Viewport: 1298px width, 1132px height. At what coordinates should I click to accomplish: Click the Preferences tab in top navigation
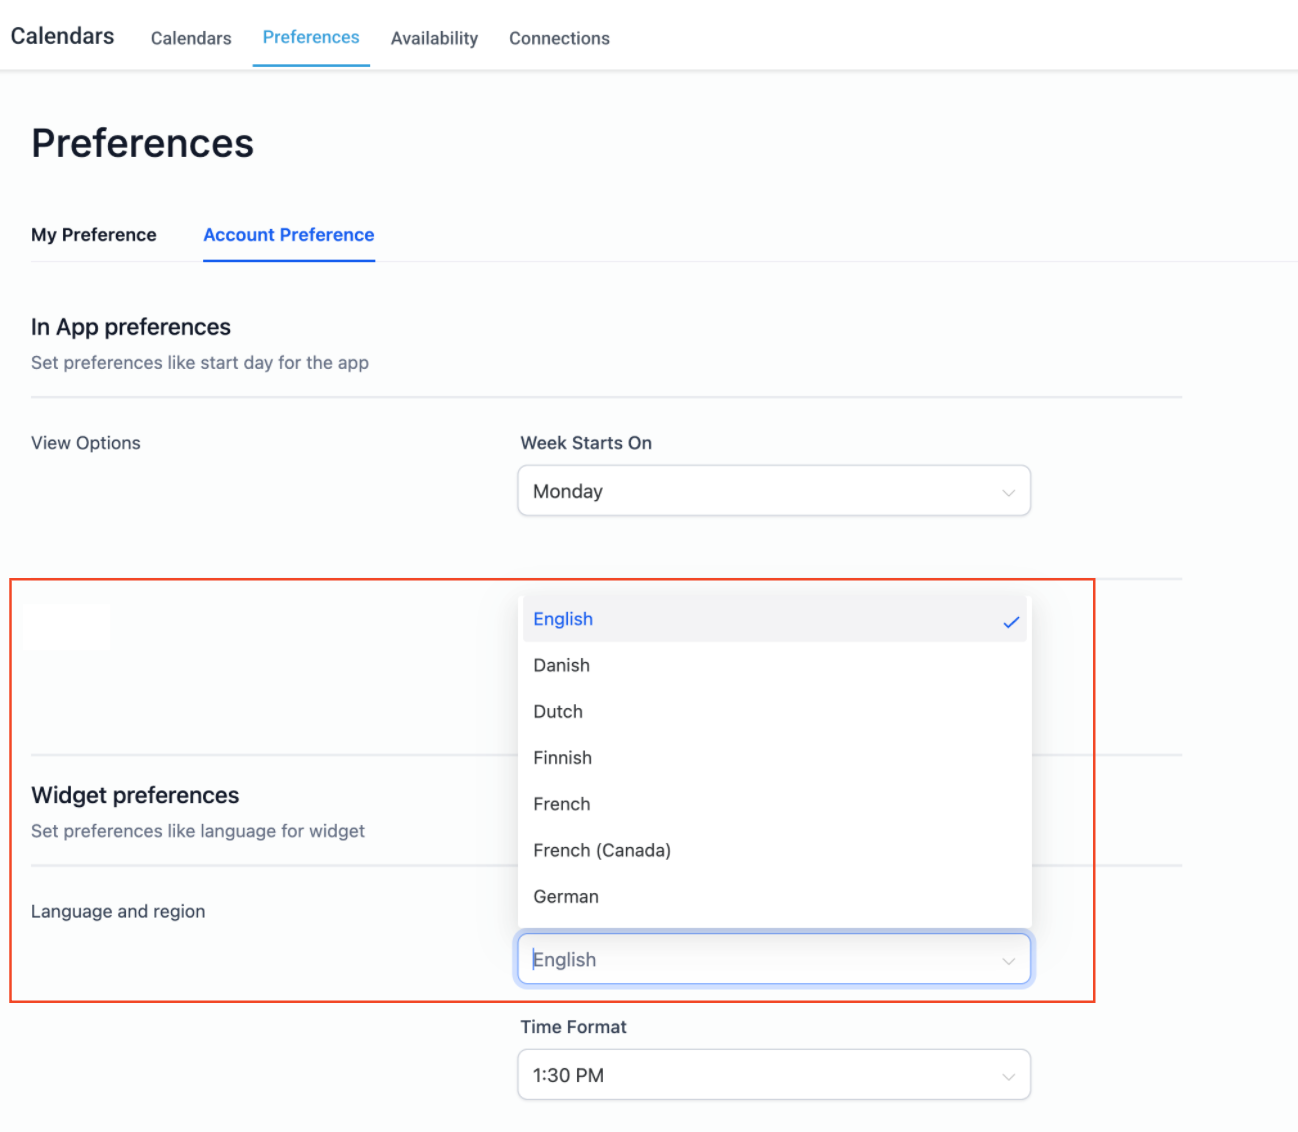tap(311, 37)
